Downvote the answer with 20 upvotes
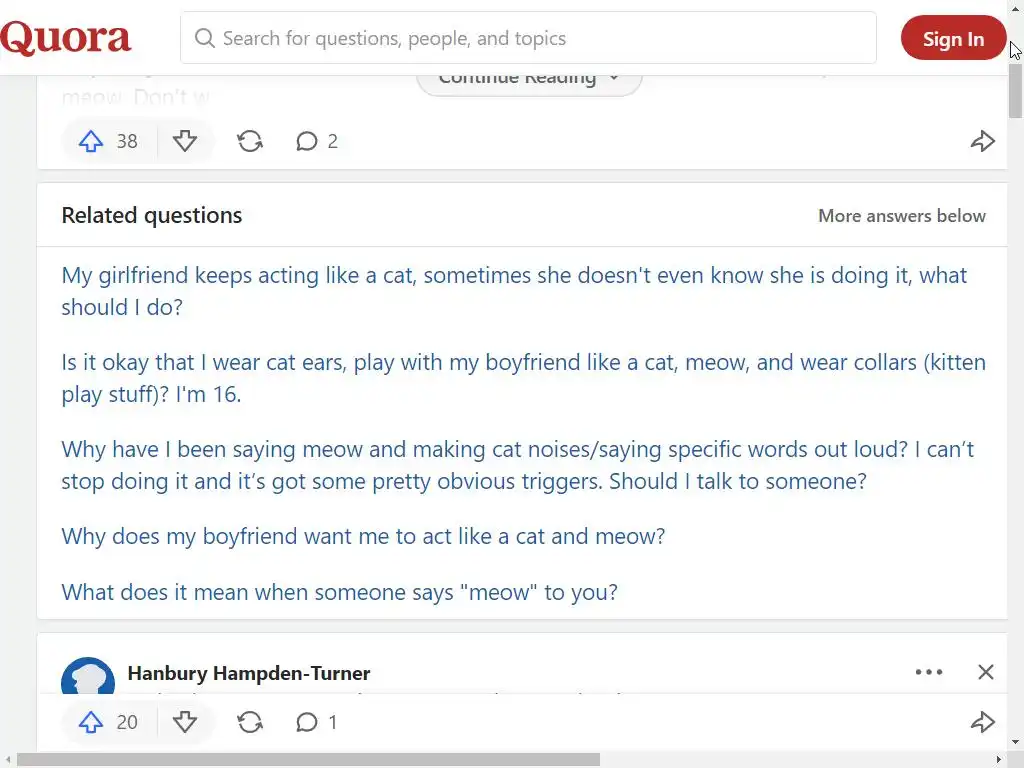 coord(185,722)
